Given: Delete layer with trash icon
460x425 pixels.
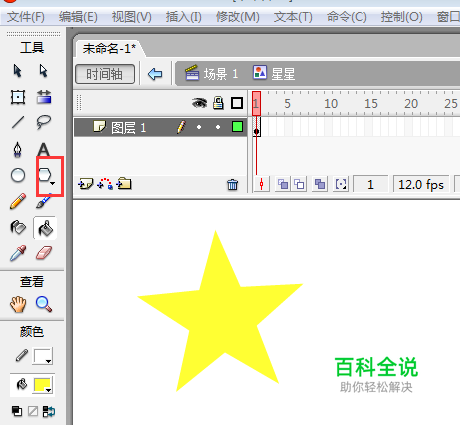Looking at the screenshot, I should pyautogui.click(x=232, y=184).
